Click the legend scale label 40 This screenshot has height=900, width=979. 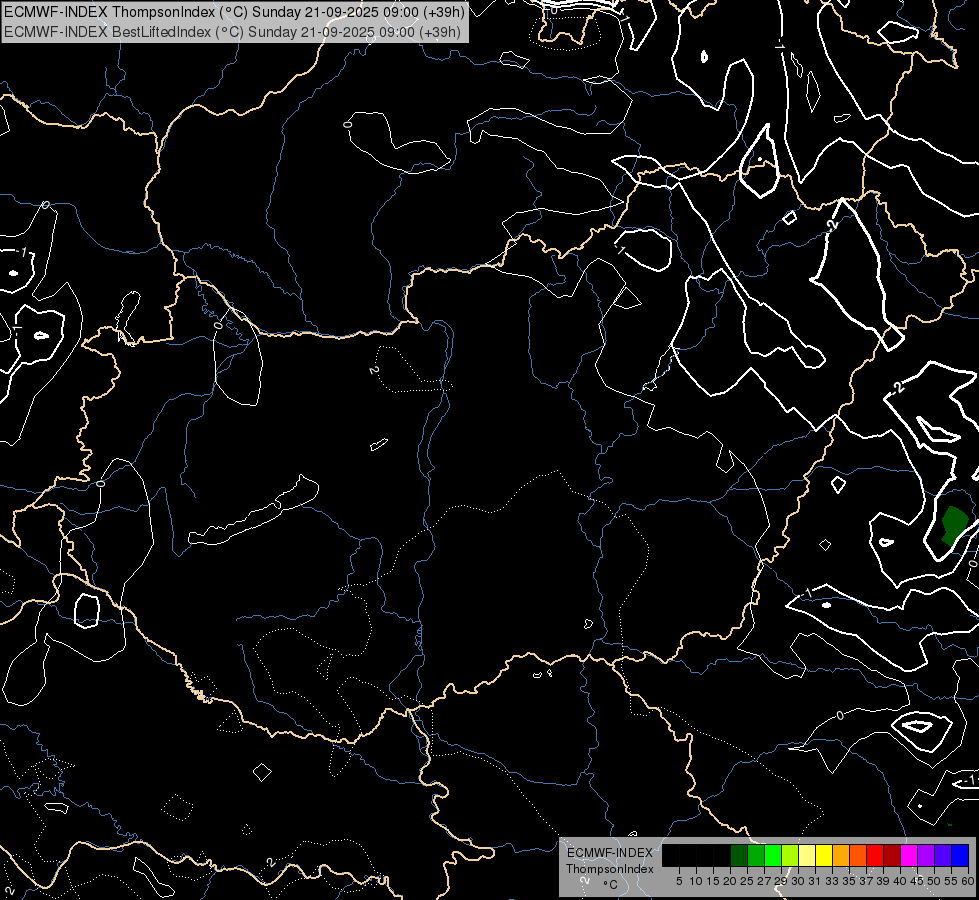[900, 881]
